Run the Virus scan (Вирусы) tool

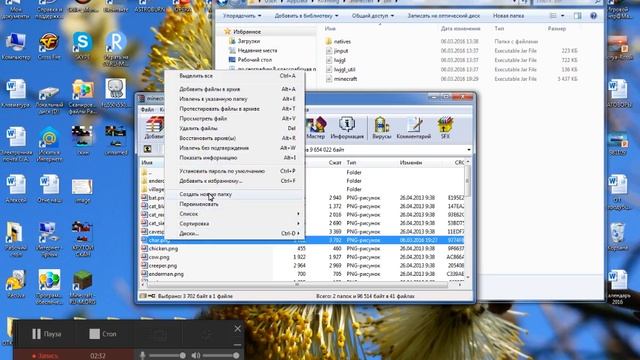(382, 127)
